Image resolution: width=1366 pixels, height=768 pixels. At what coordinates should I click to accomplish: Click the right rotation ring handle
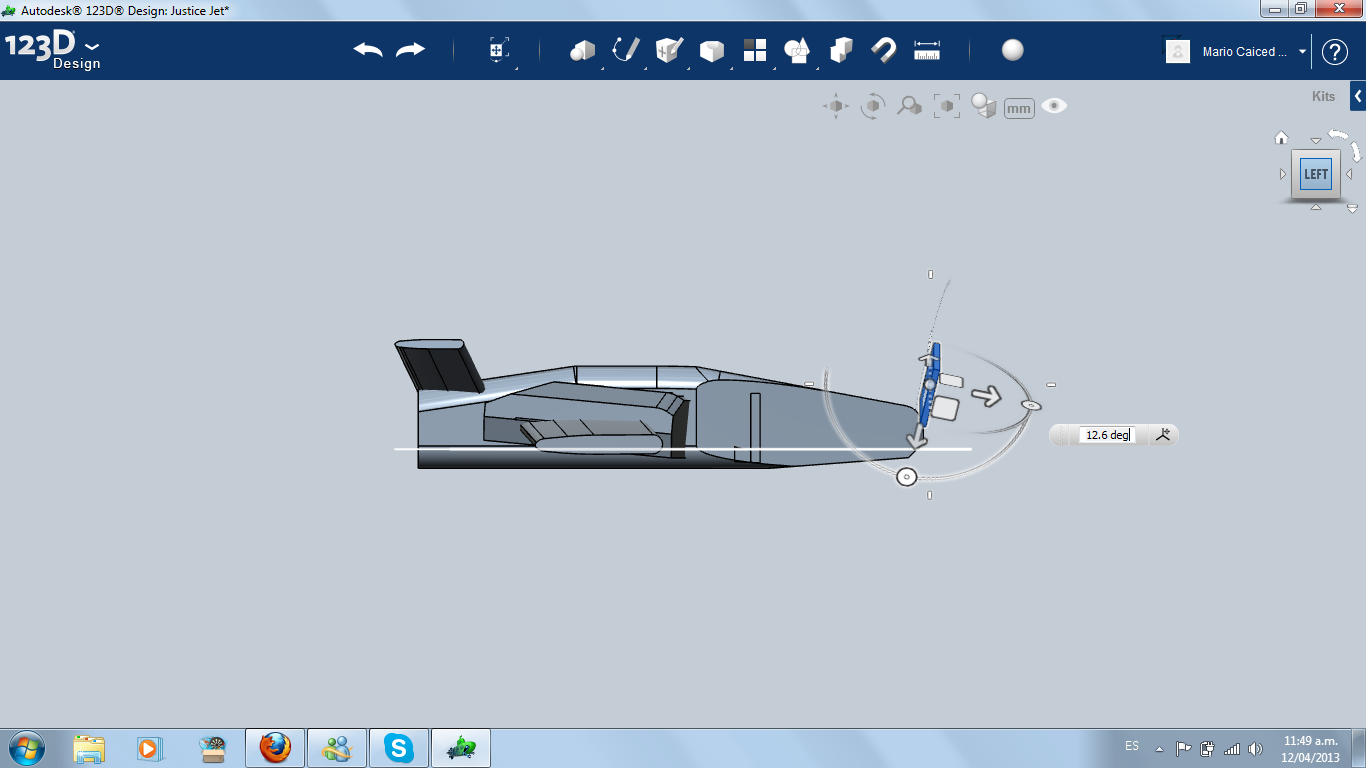(1031, 405)
